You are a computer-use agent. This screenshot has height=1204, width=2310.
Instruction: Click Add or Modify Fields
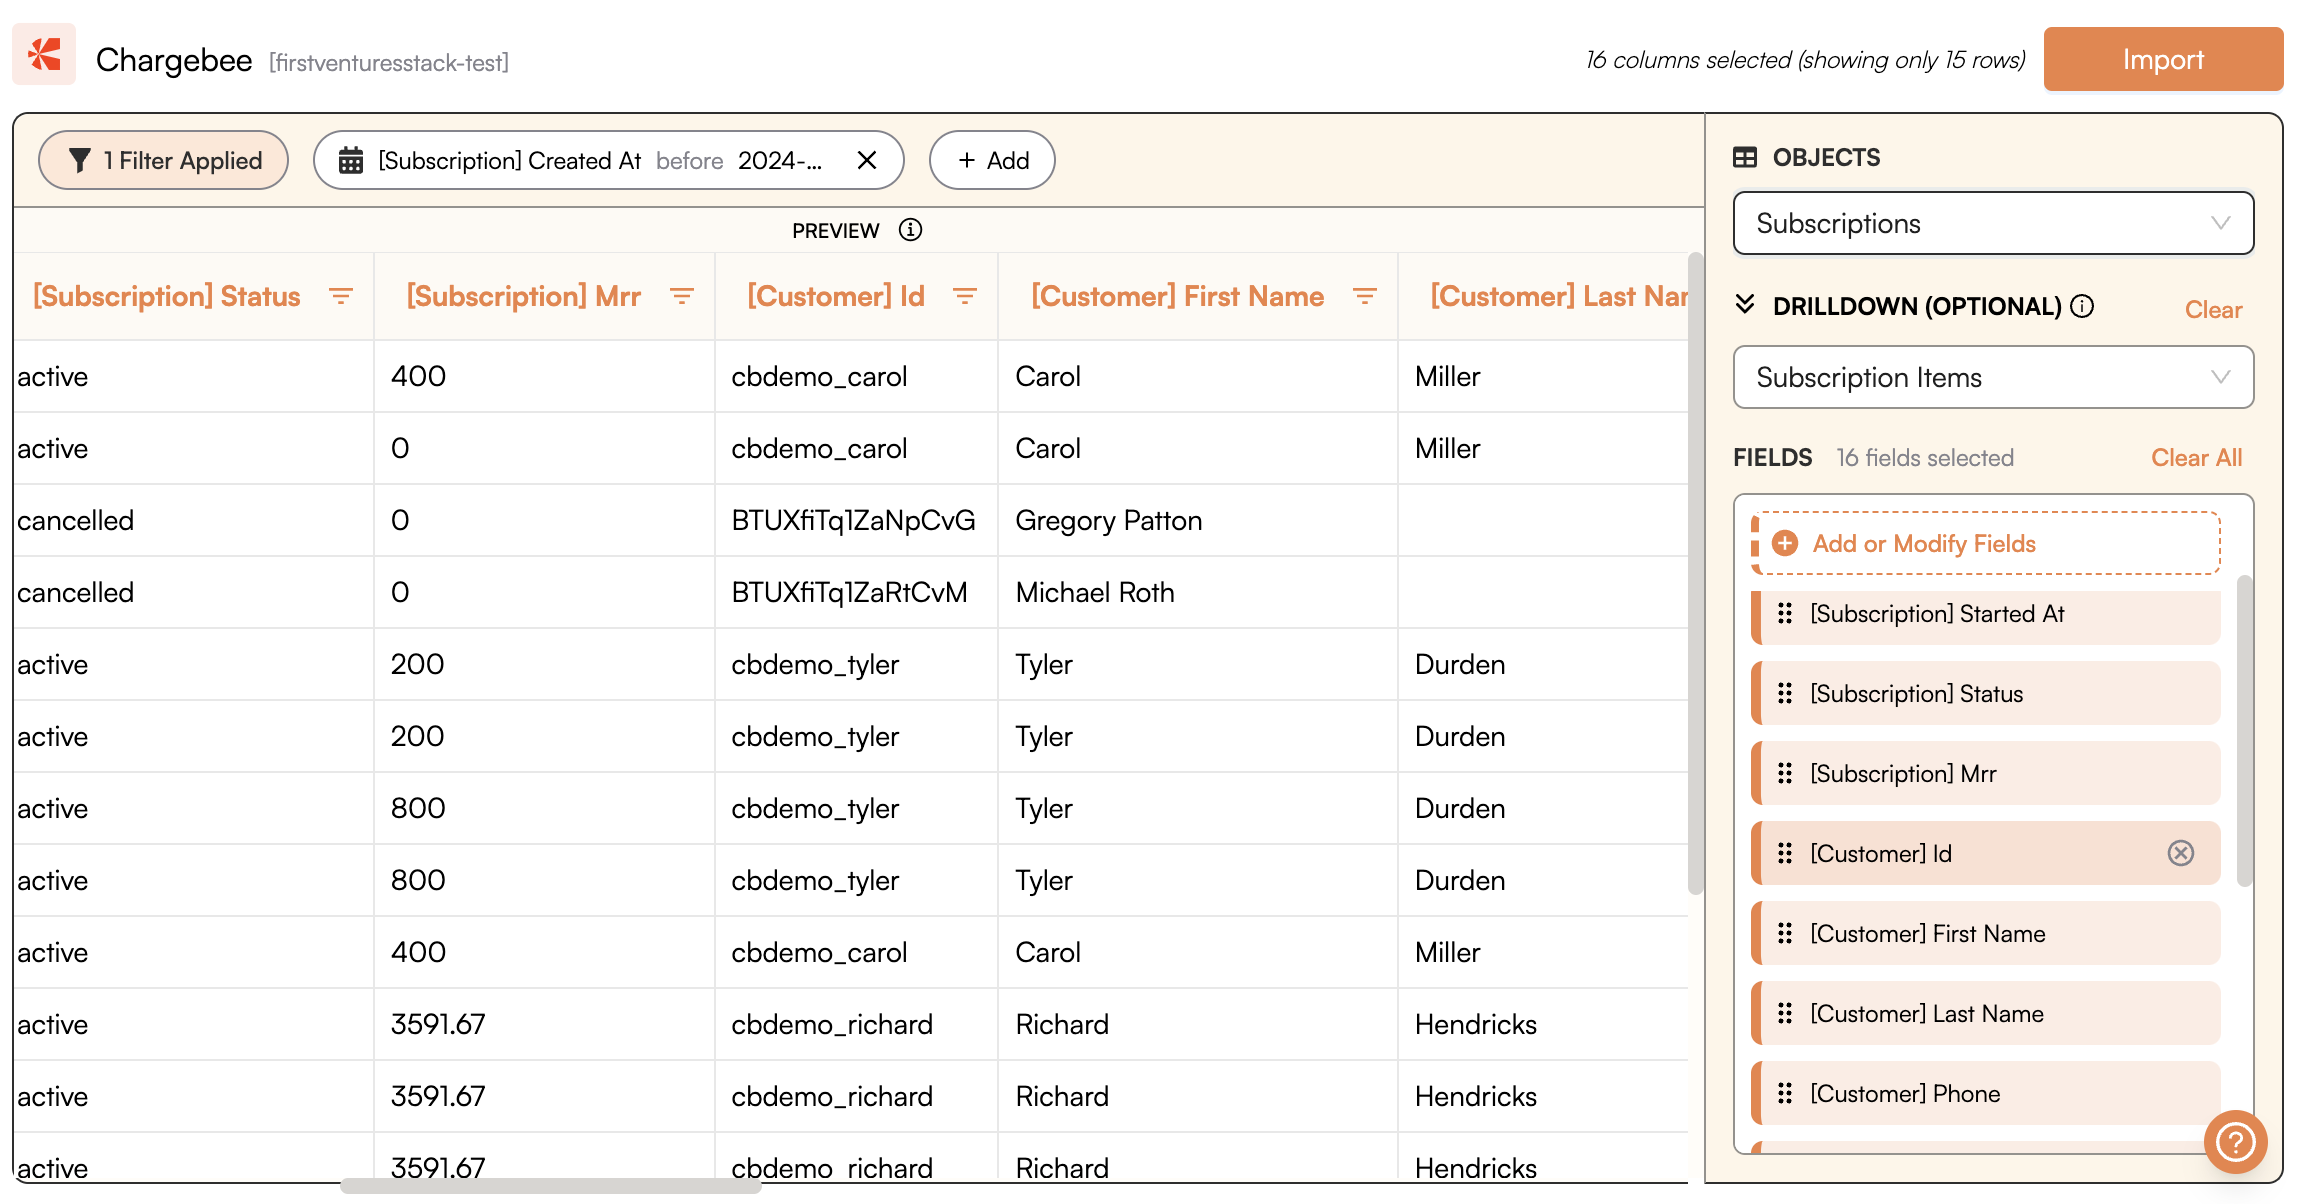pos(1923,543)
